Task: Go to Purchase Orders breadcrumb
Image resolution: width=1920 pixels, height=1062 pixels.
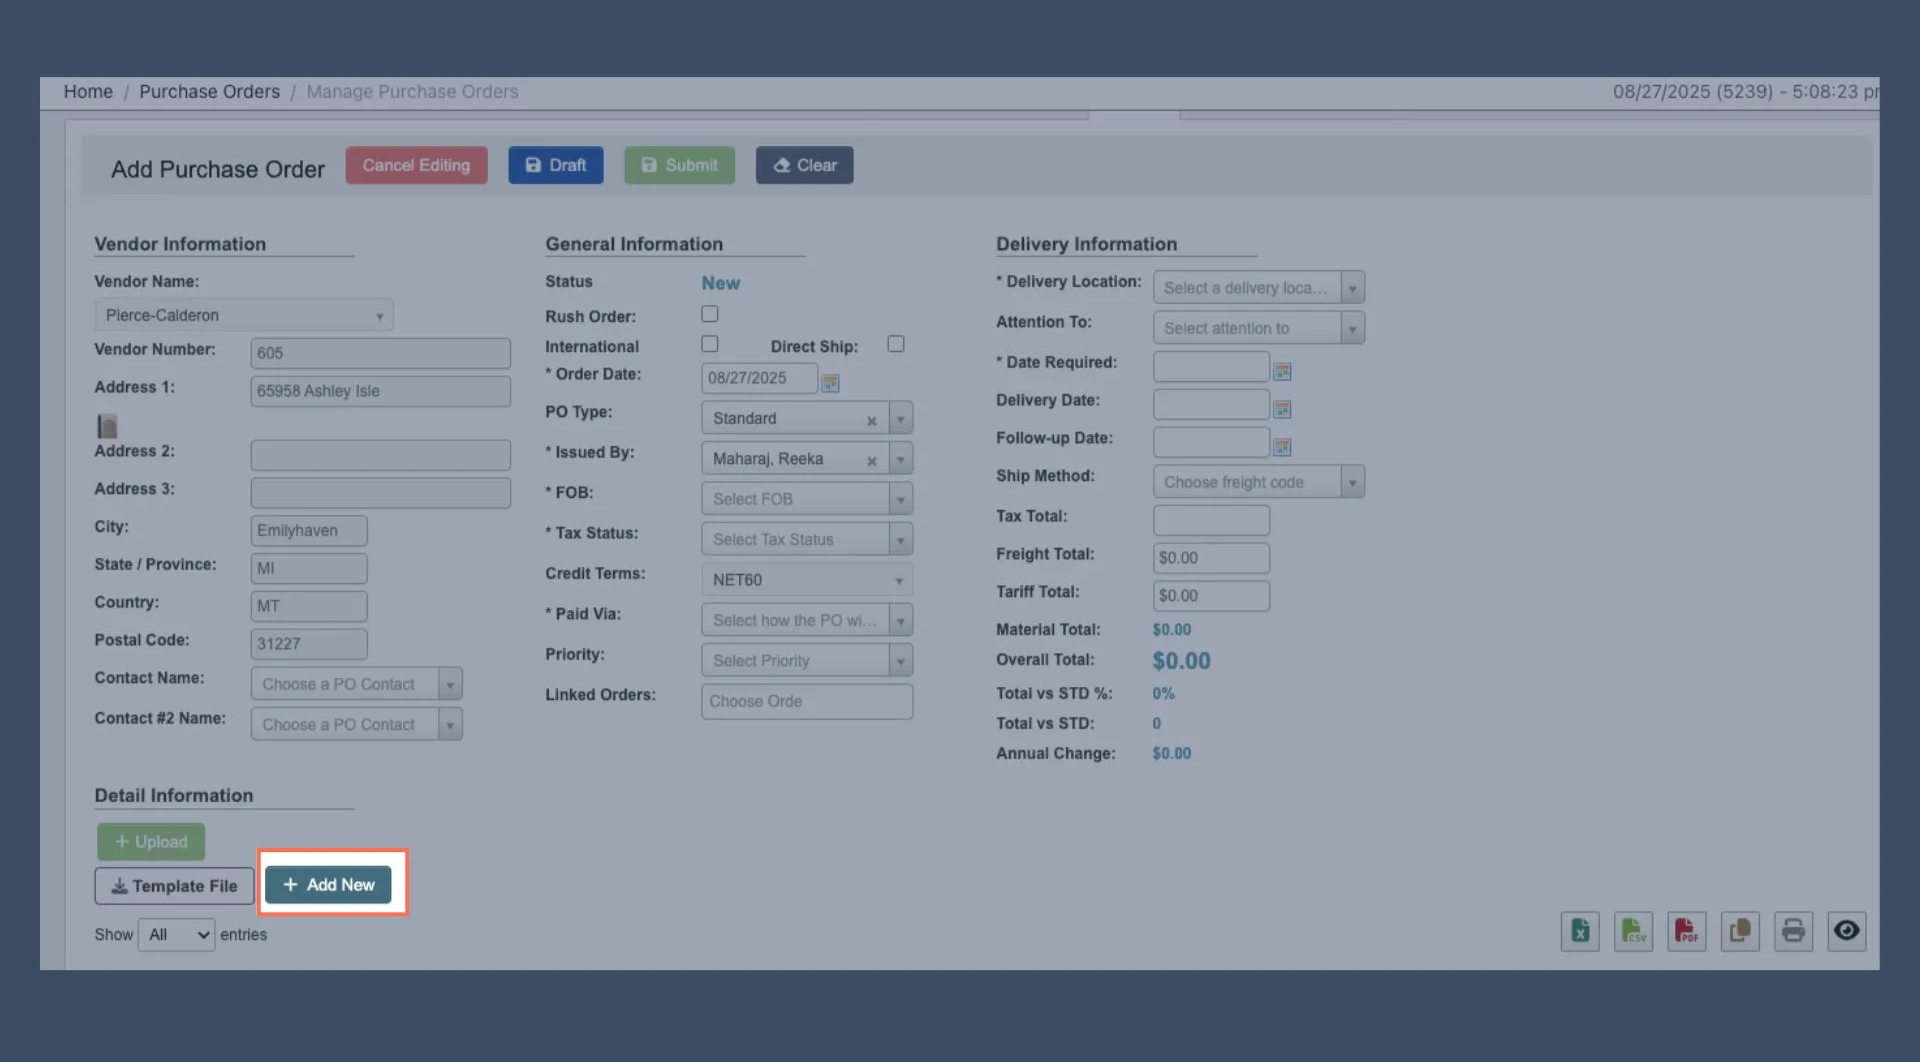Action: (209, 92)
